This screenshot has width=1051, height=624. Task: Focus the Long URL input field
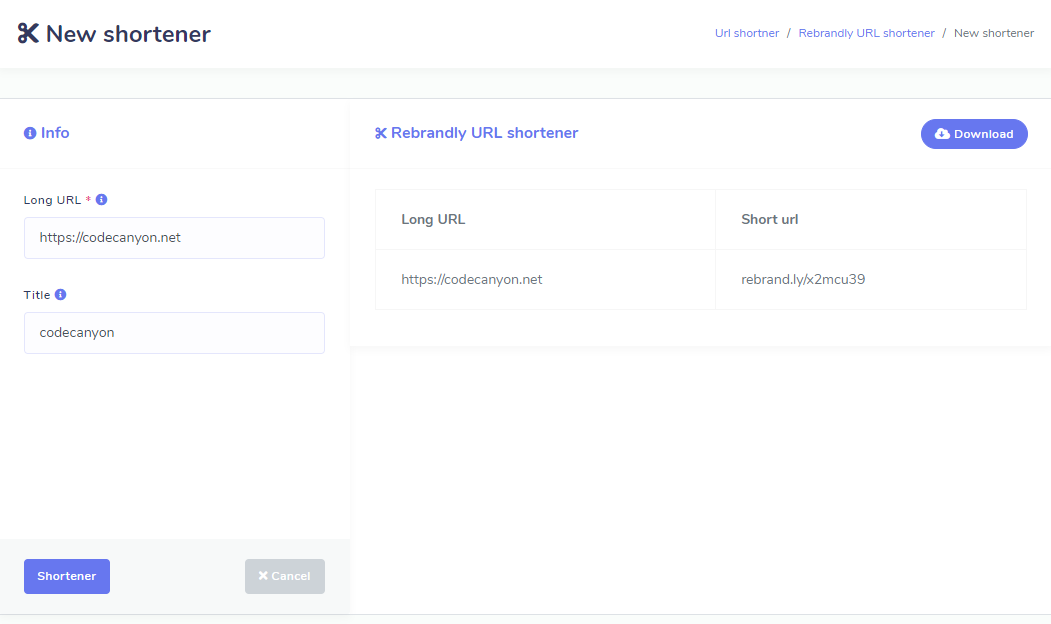174,238
